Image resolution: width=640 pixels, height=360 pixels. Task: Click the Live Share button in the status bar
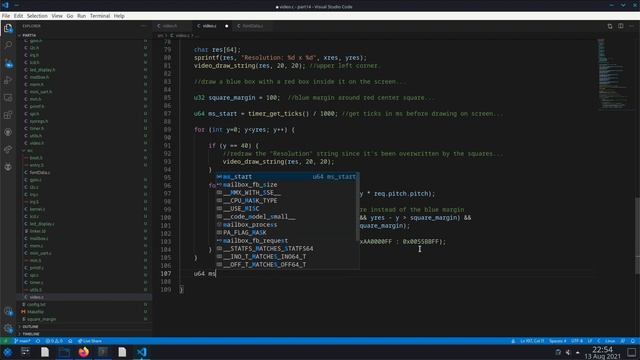click(x=89, y=341)
